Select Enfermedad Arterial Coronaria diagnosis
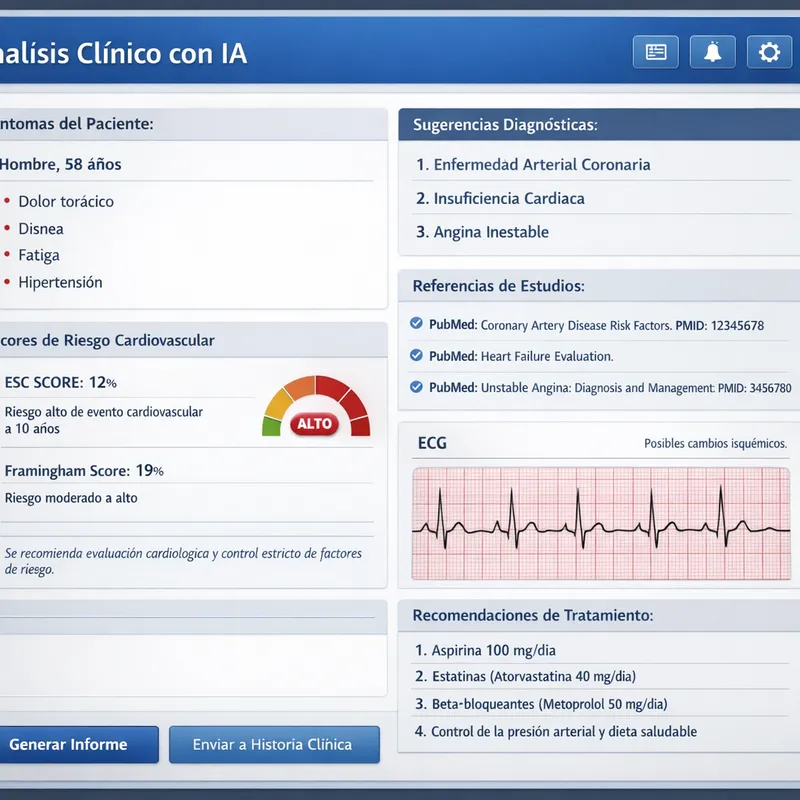This screenshot has height=800, width=800. point(532,165)
